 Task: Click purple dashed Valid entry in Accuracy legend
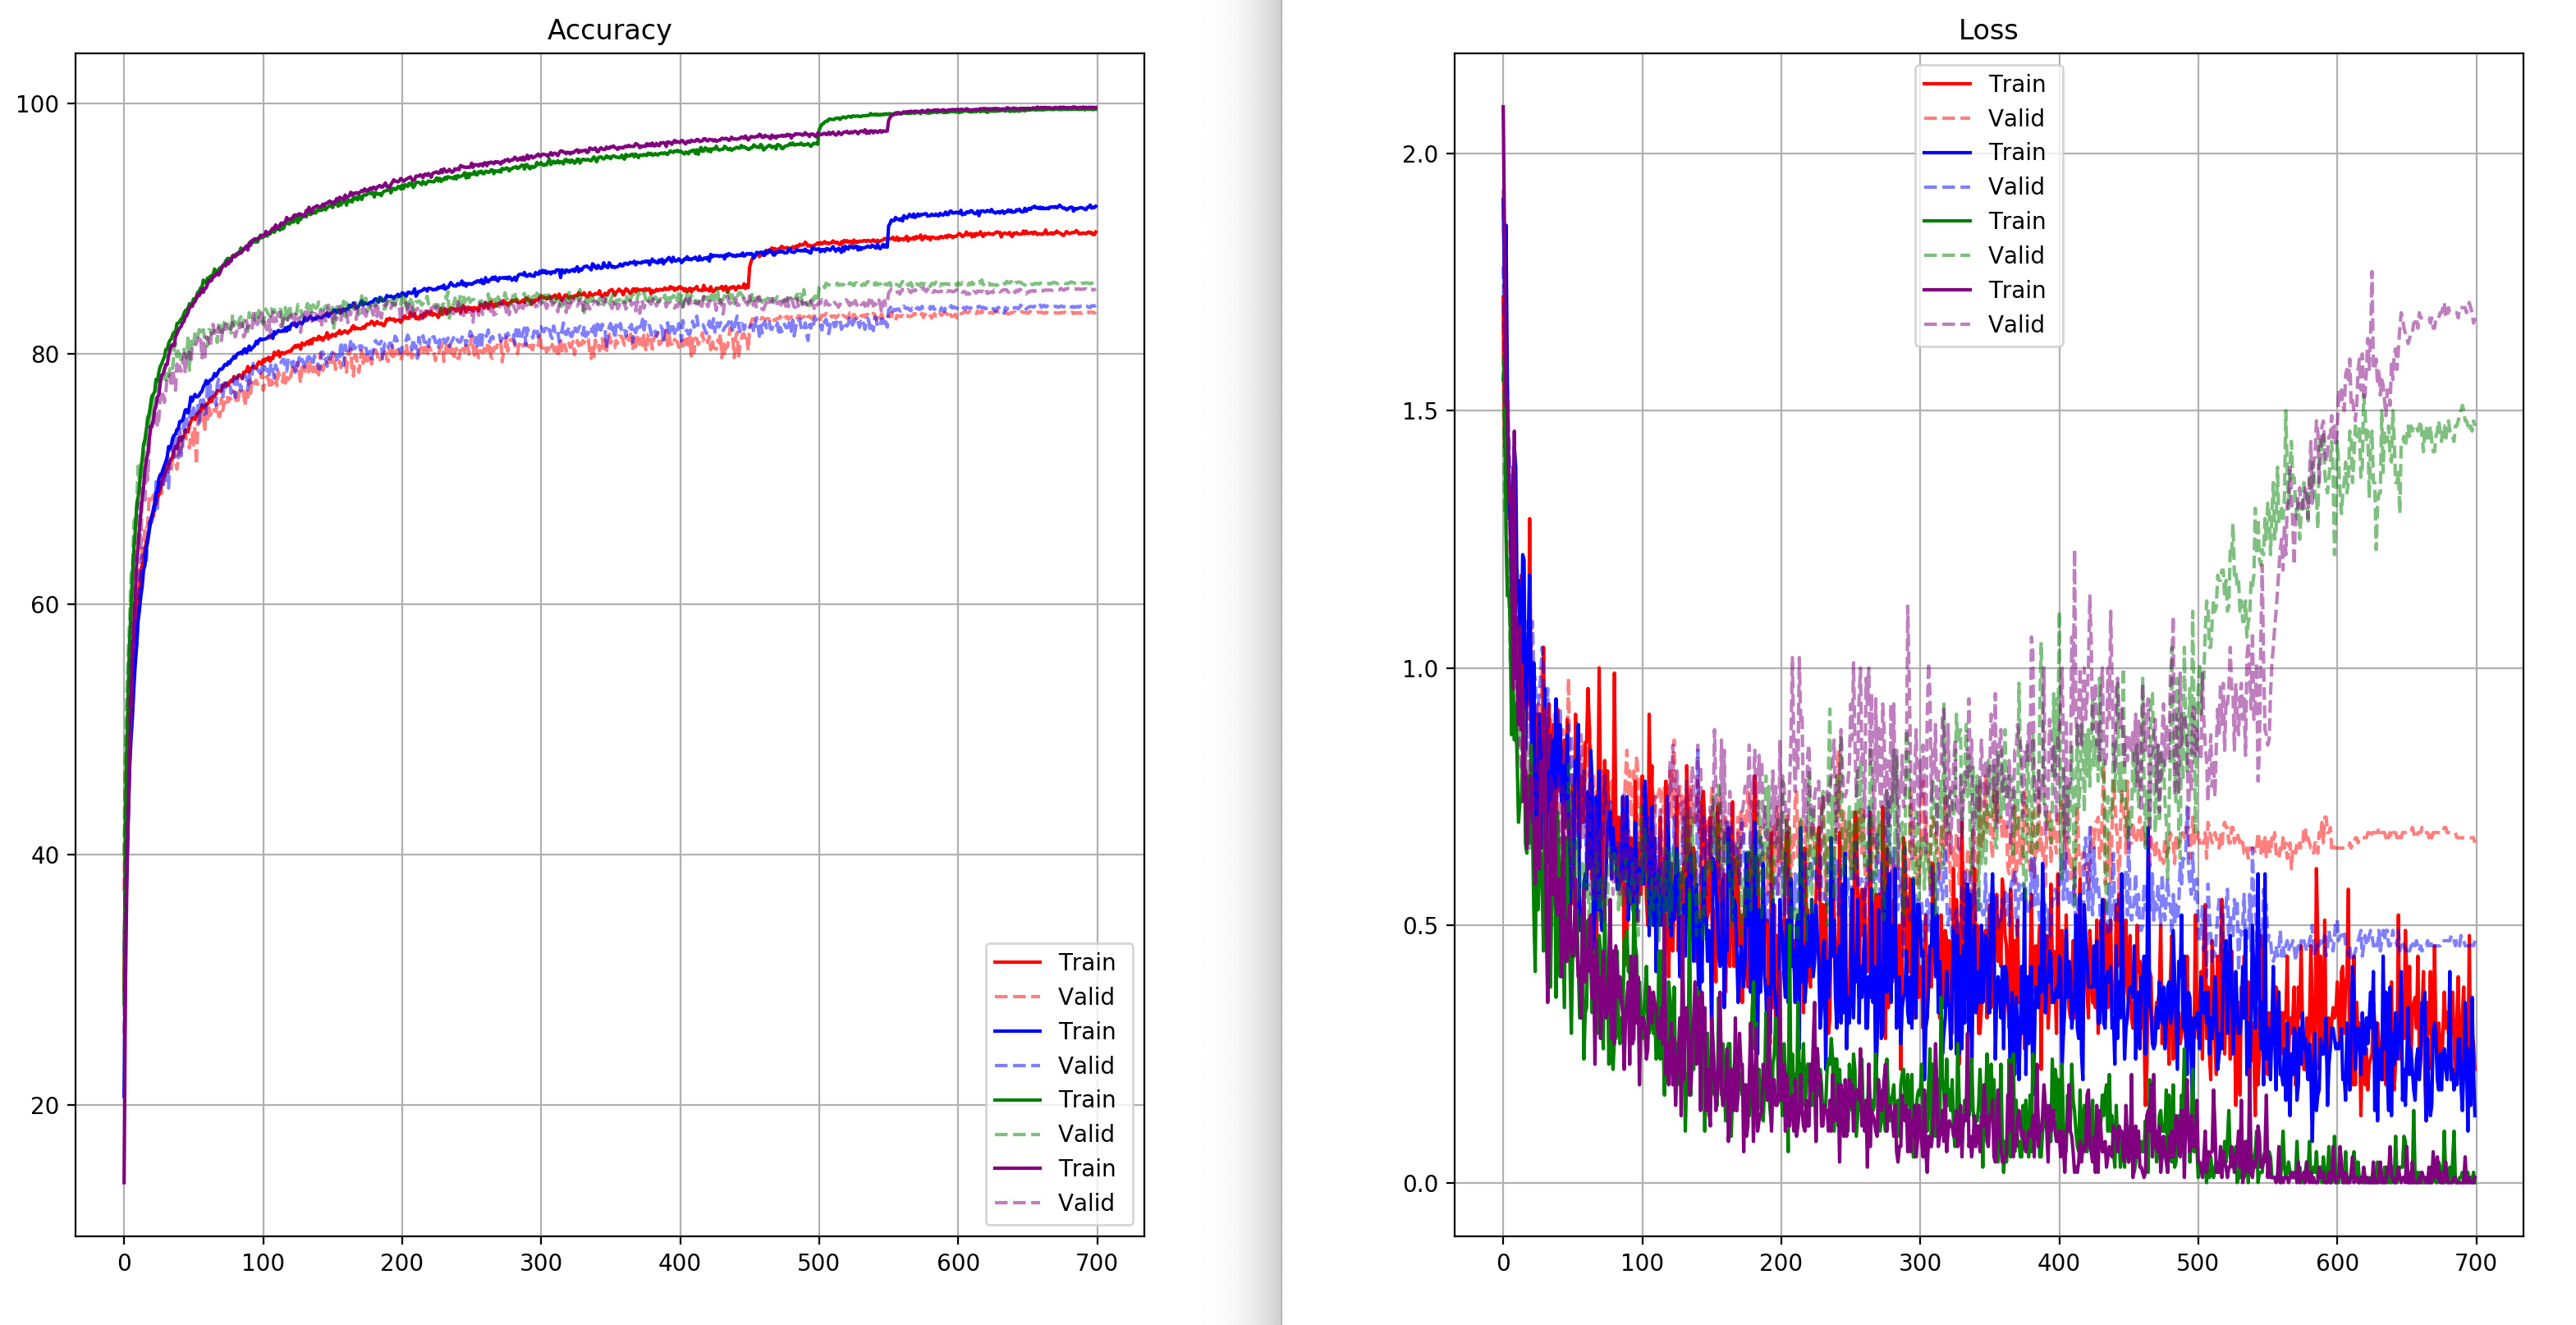[x=1085, y=1202]
